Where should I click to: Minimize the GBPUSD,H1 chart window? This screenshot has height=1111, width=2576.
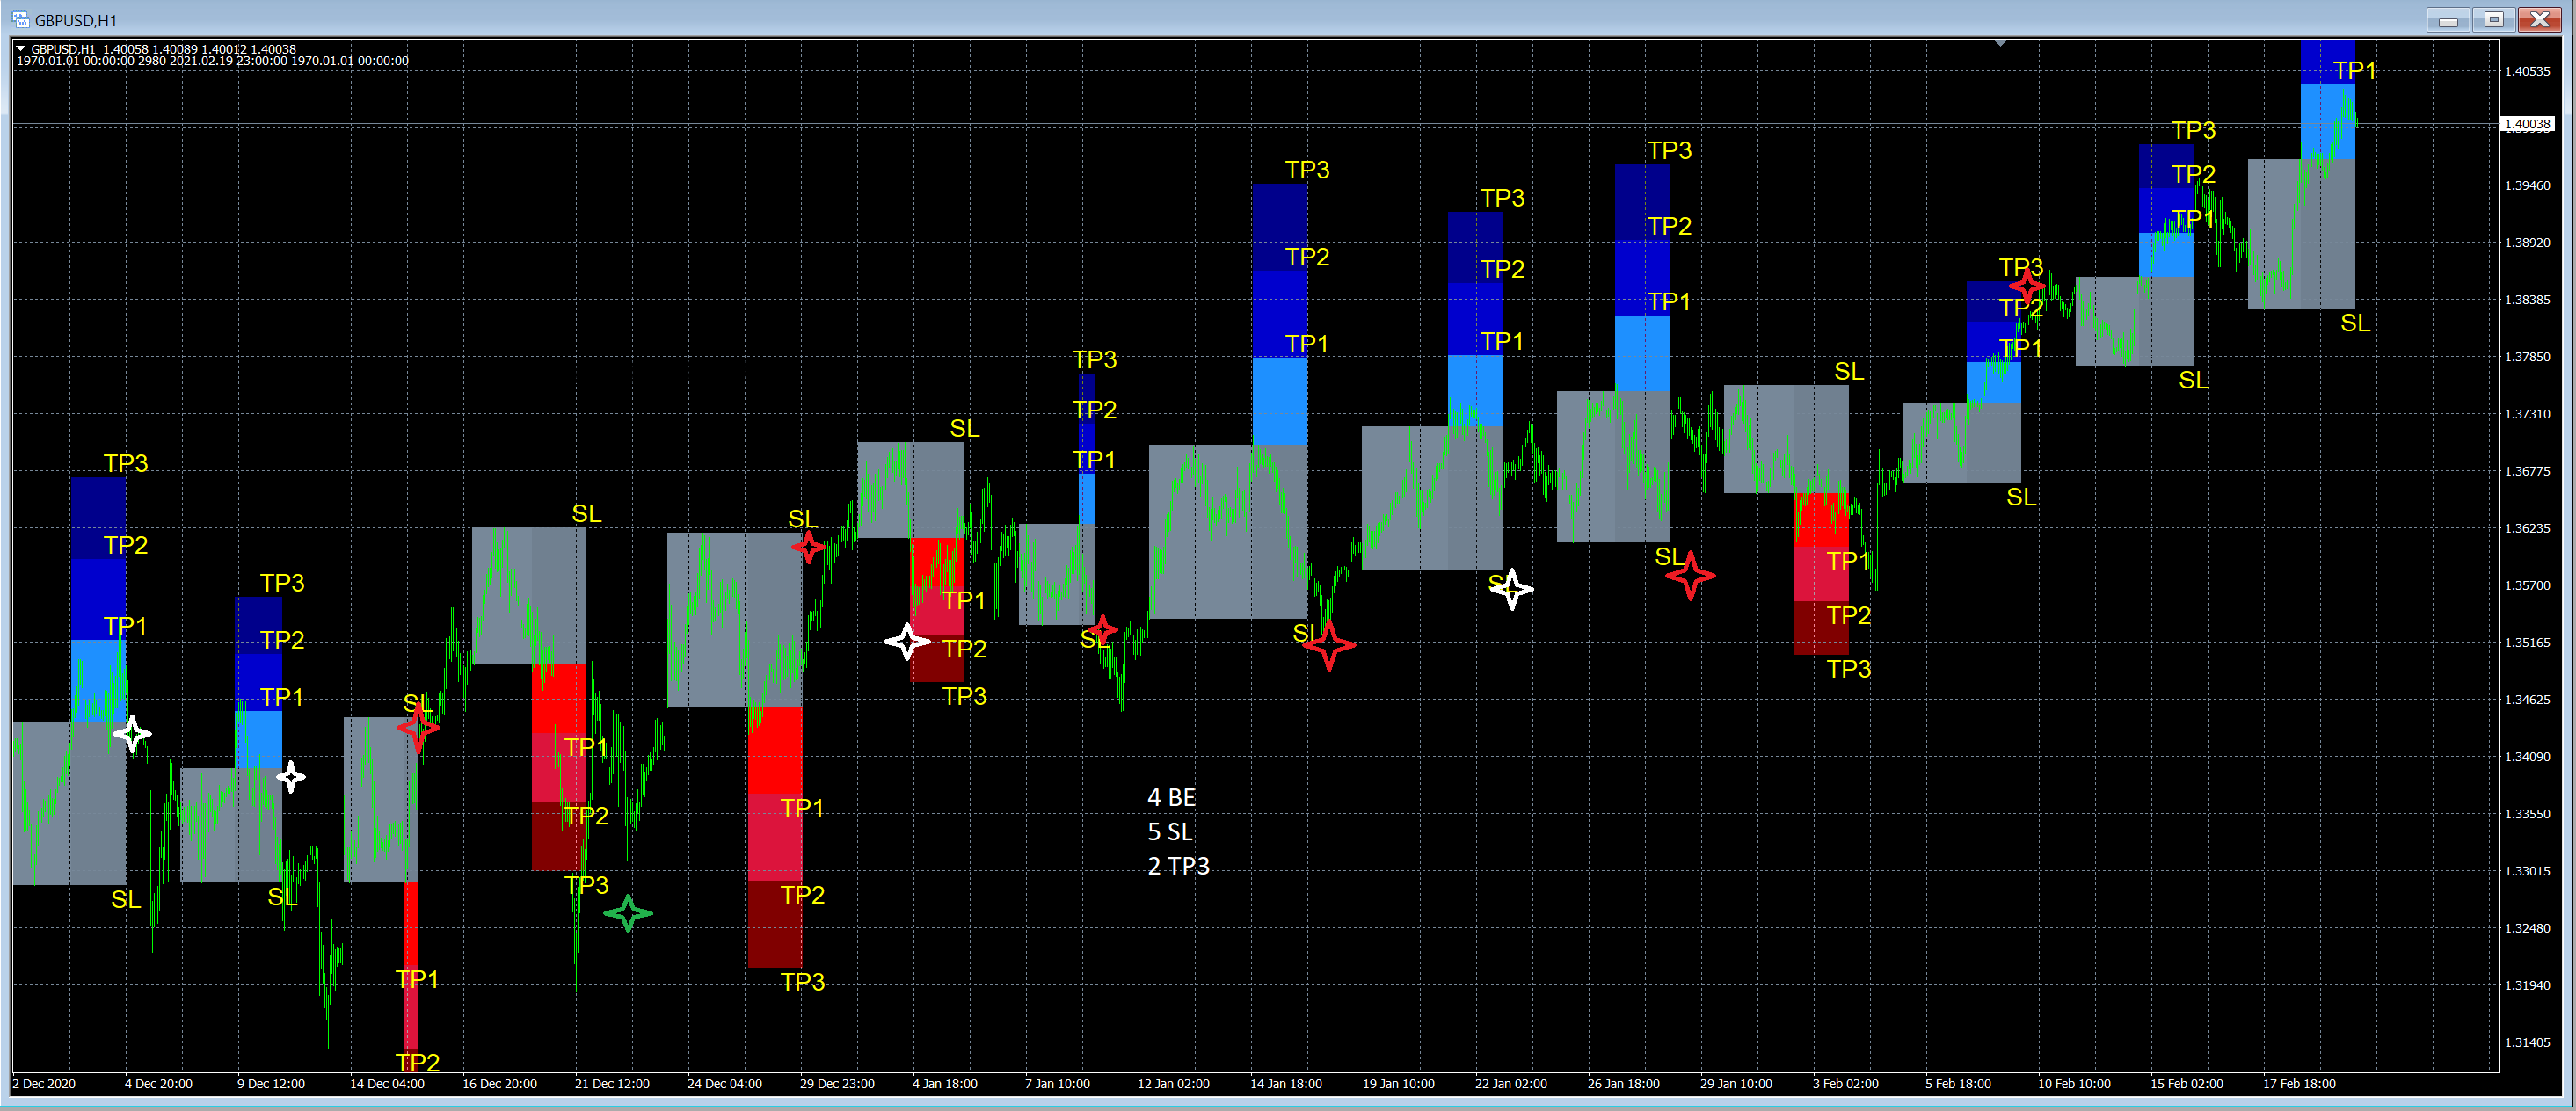[2448, 20]
